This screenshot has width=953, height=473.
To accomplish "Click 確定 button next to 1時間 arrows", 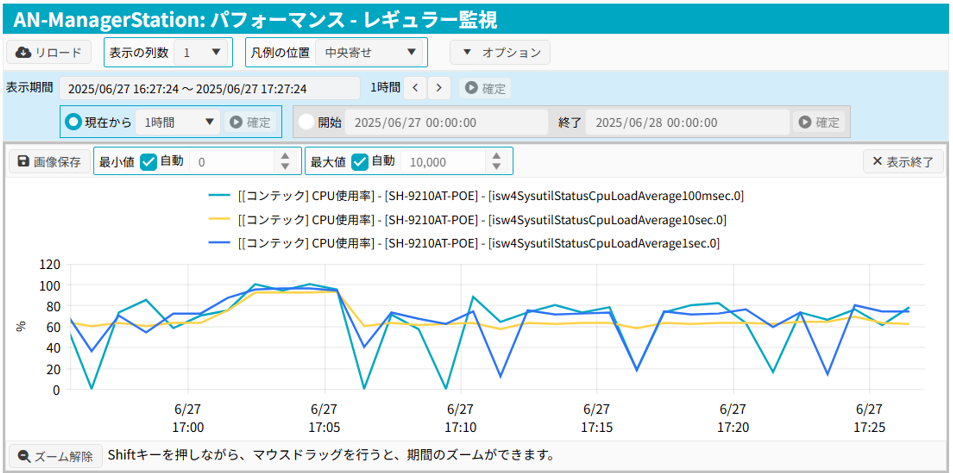I will pos(485,88).
